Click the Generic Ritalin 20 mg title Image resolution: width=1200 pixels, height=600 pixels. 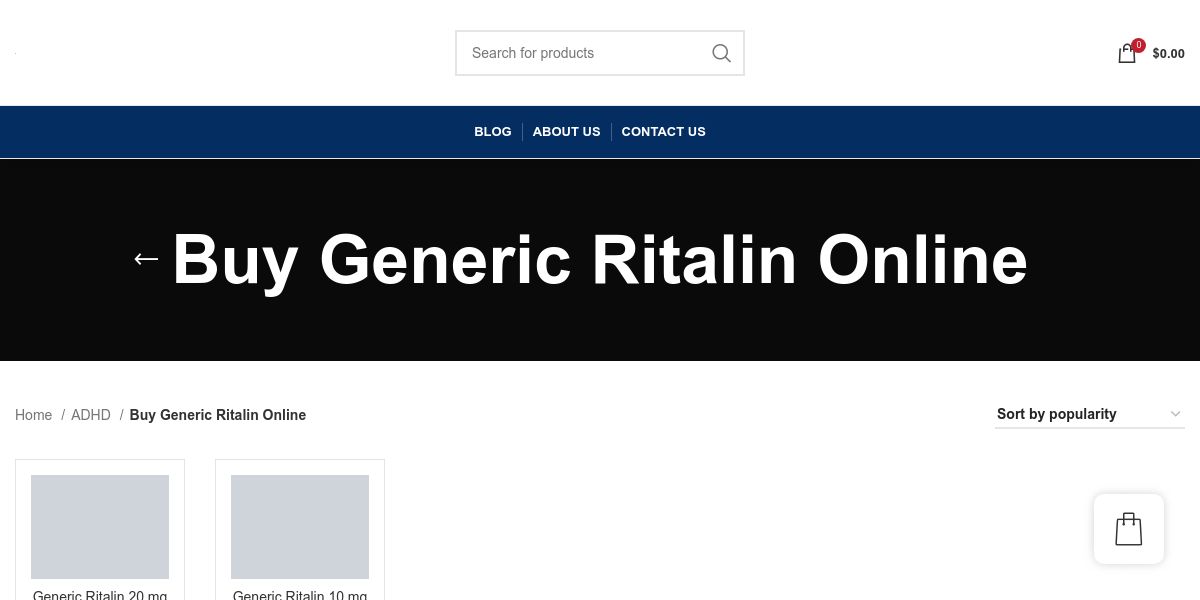coord(100,595)
